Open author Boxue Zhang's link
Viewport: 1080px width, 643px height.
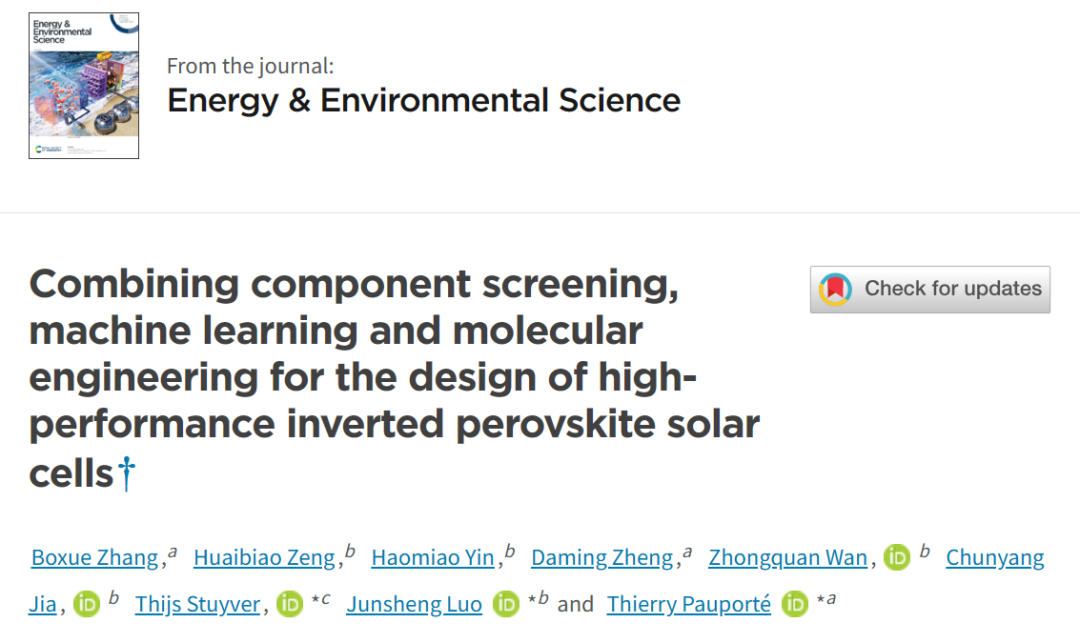point(95,558)
